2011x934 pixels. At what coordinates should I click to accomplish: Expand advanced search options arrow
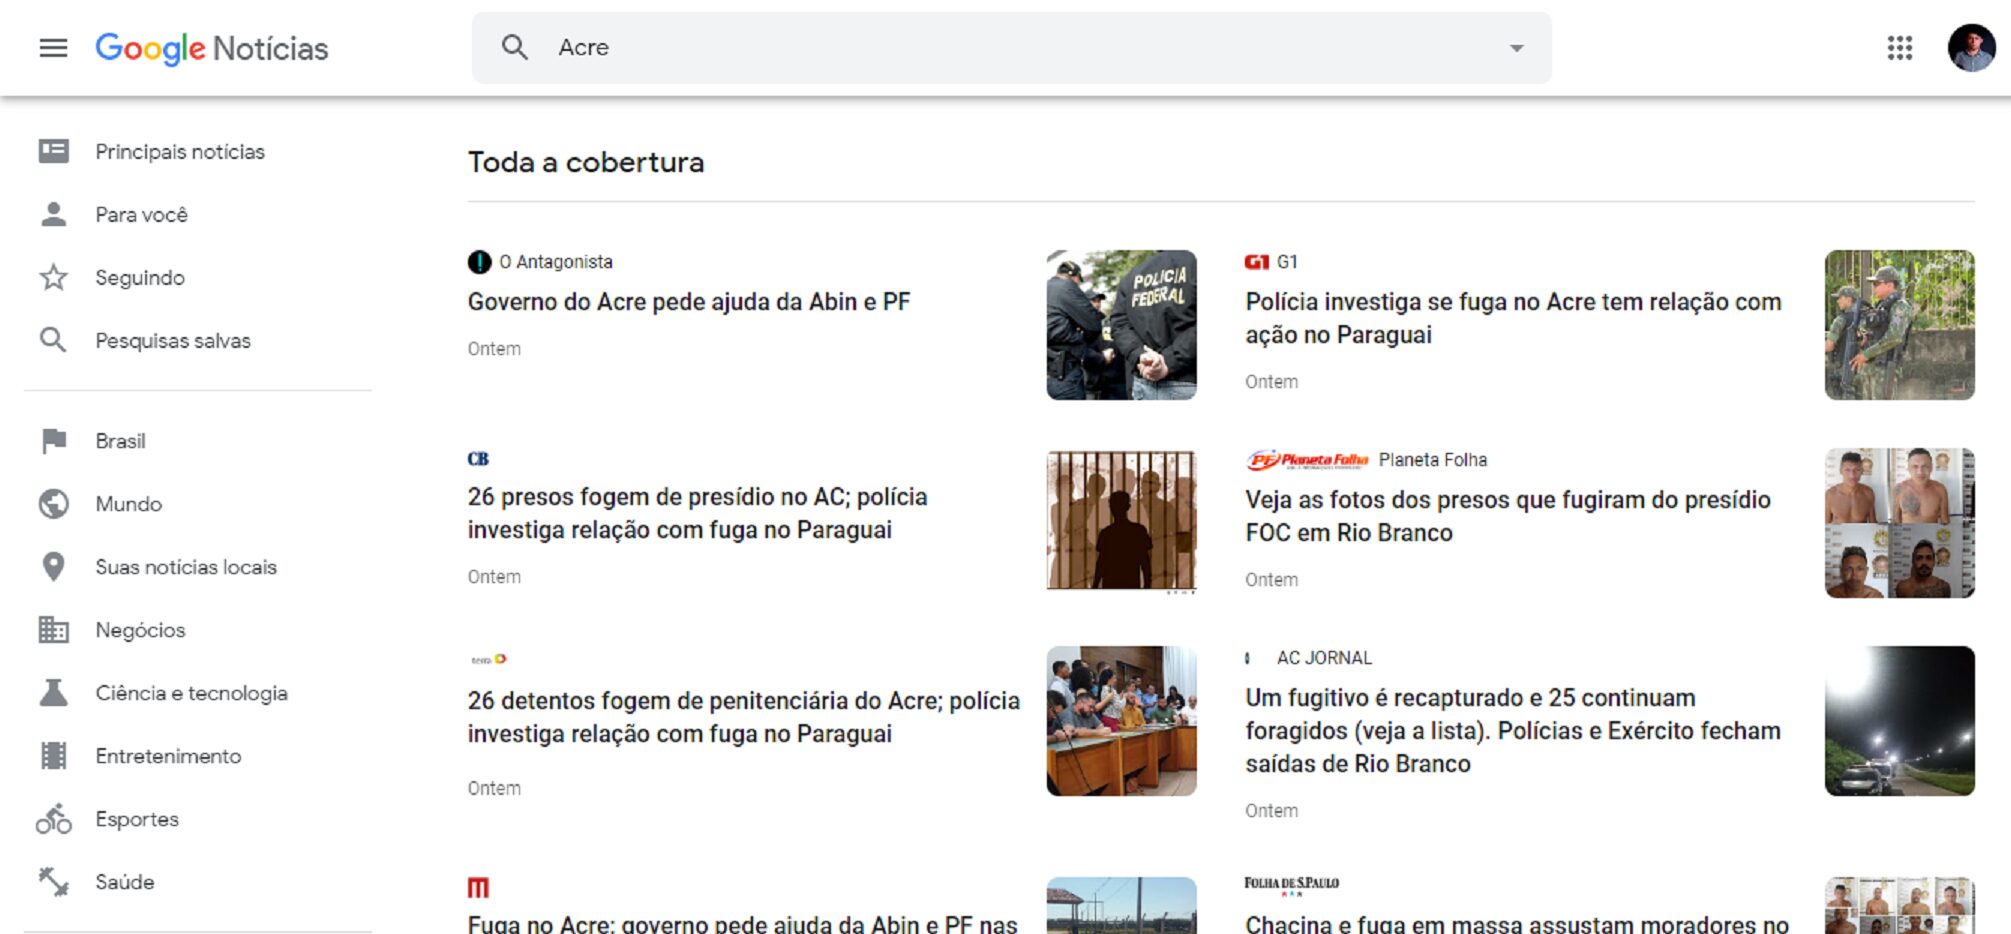(1516, 48)
